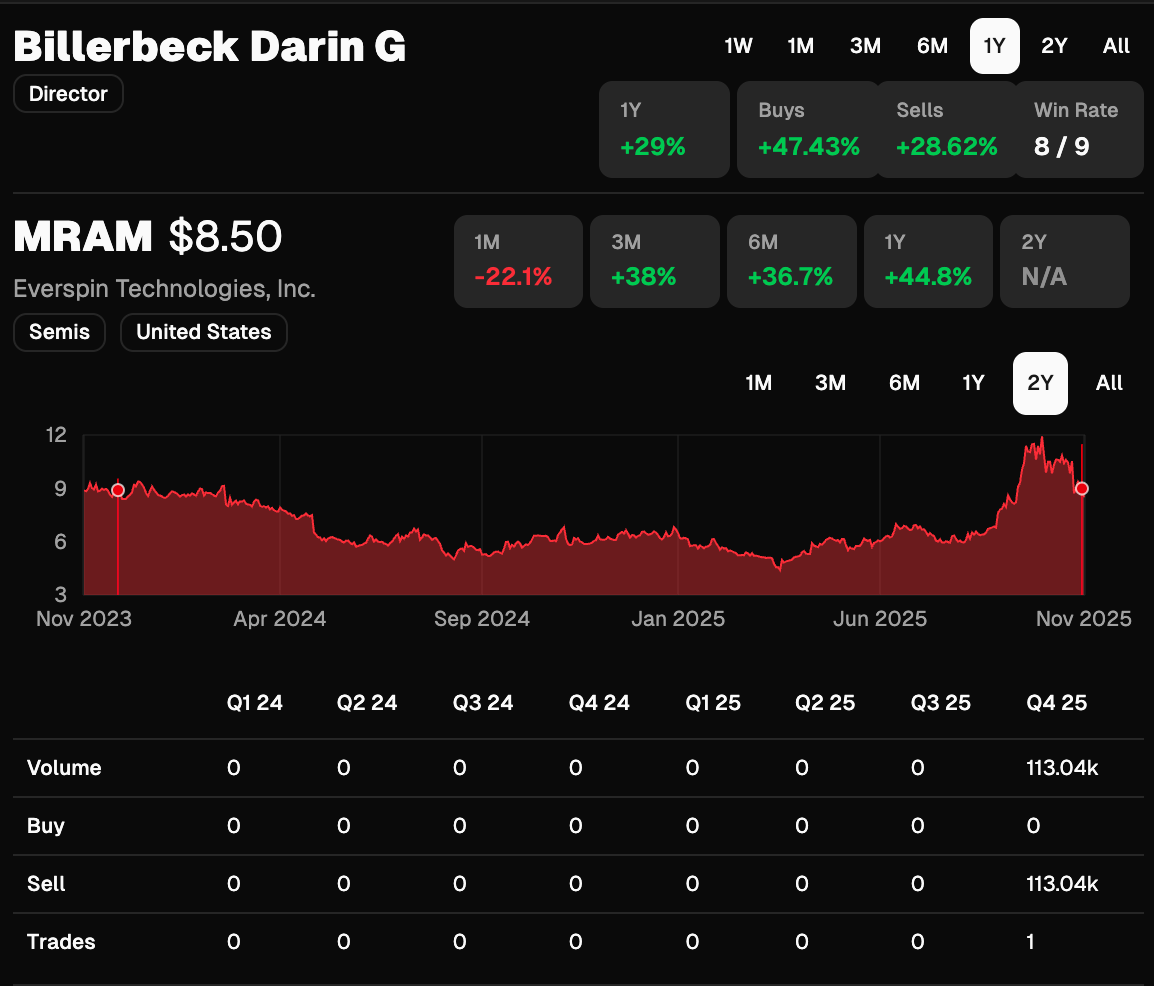Set the price chart to All
This screenshot has width=1154, height=986.
(x=1109, y=383)
